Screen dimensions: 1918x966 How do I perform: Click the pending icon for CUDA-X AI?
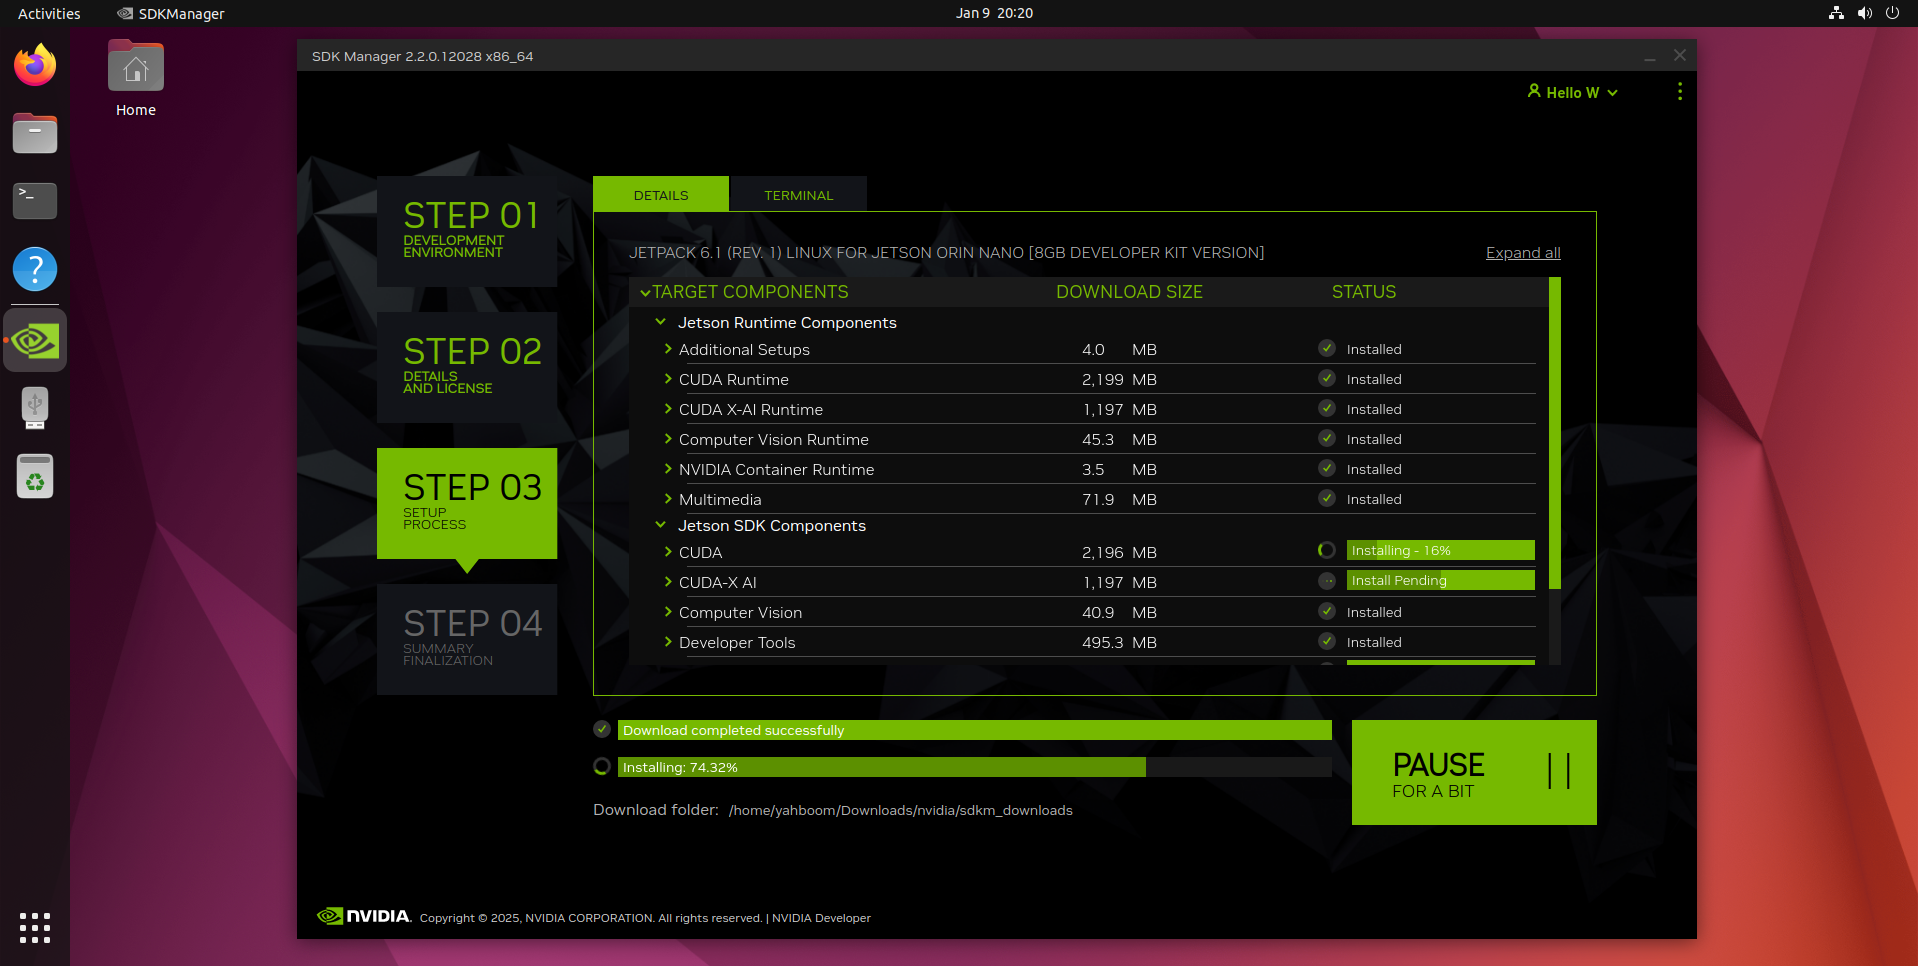click(x=1326, y=581)
